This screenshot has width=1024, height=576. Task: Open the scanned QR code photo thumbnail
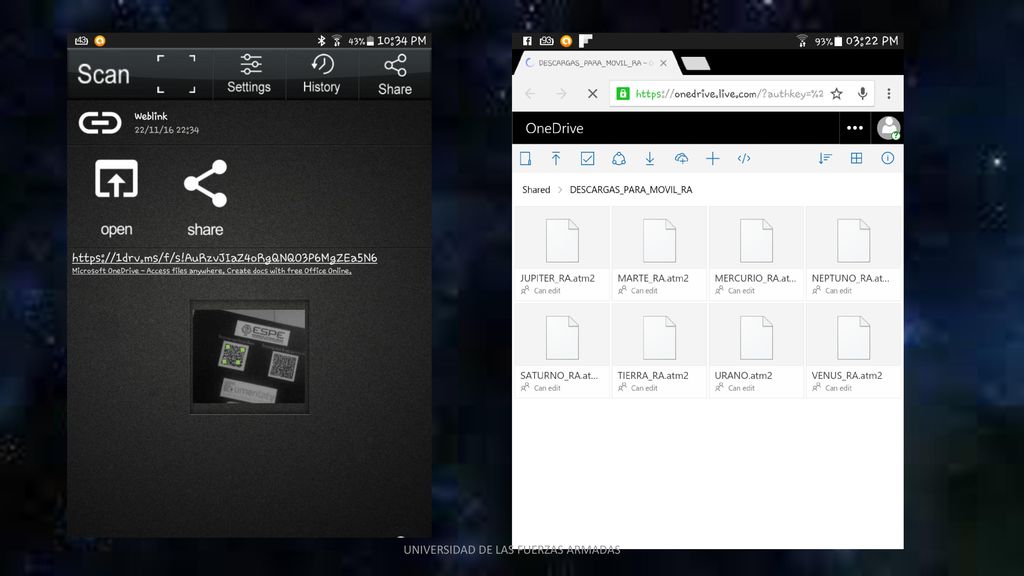click(249, 357)
